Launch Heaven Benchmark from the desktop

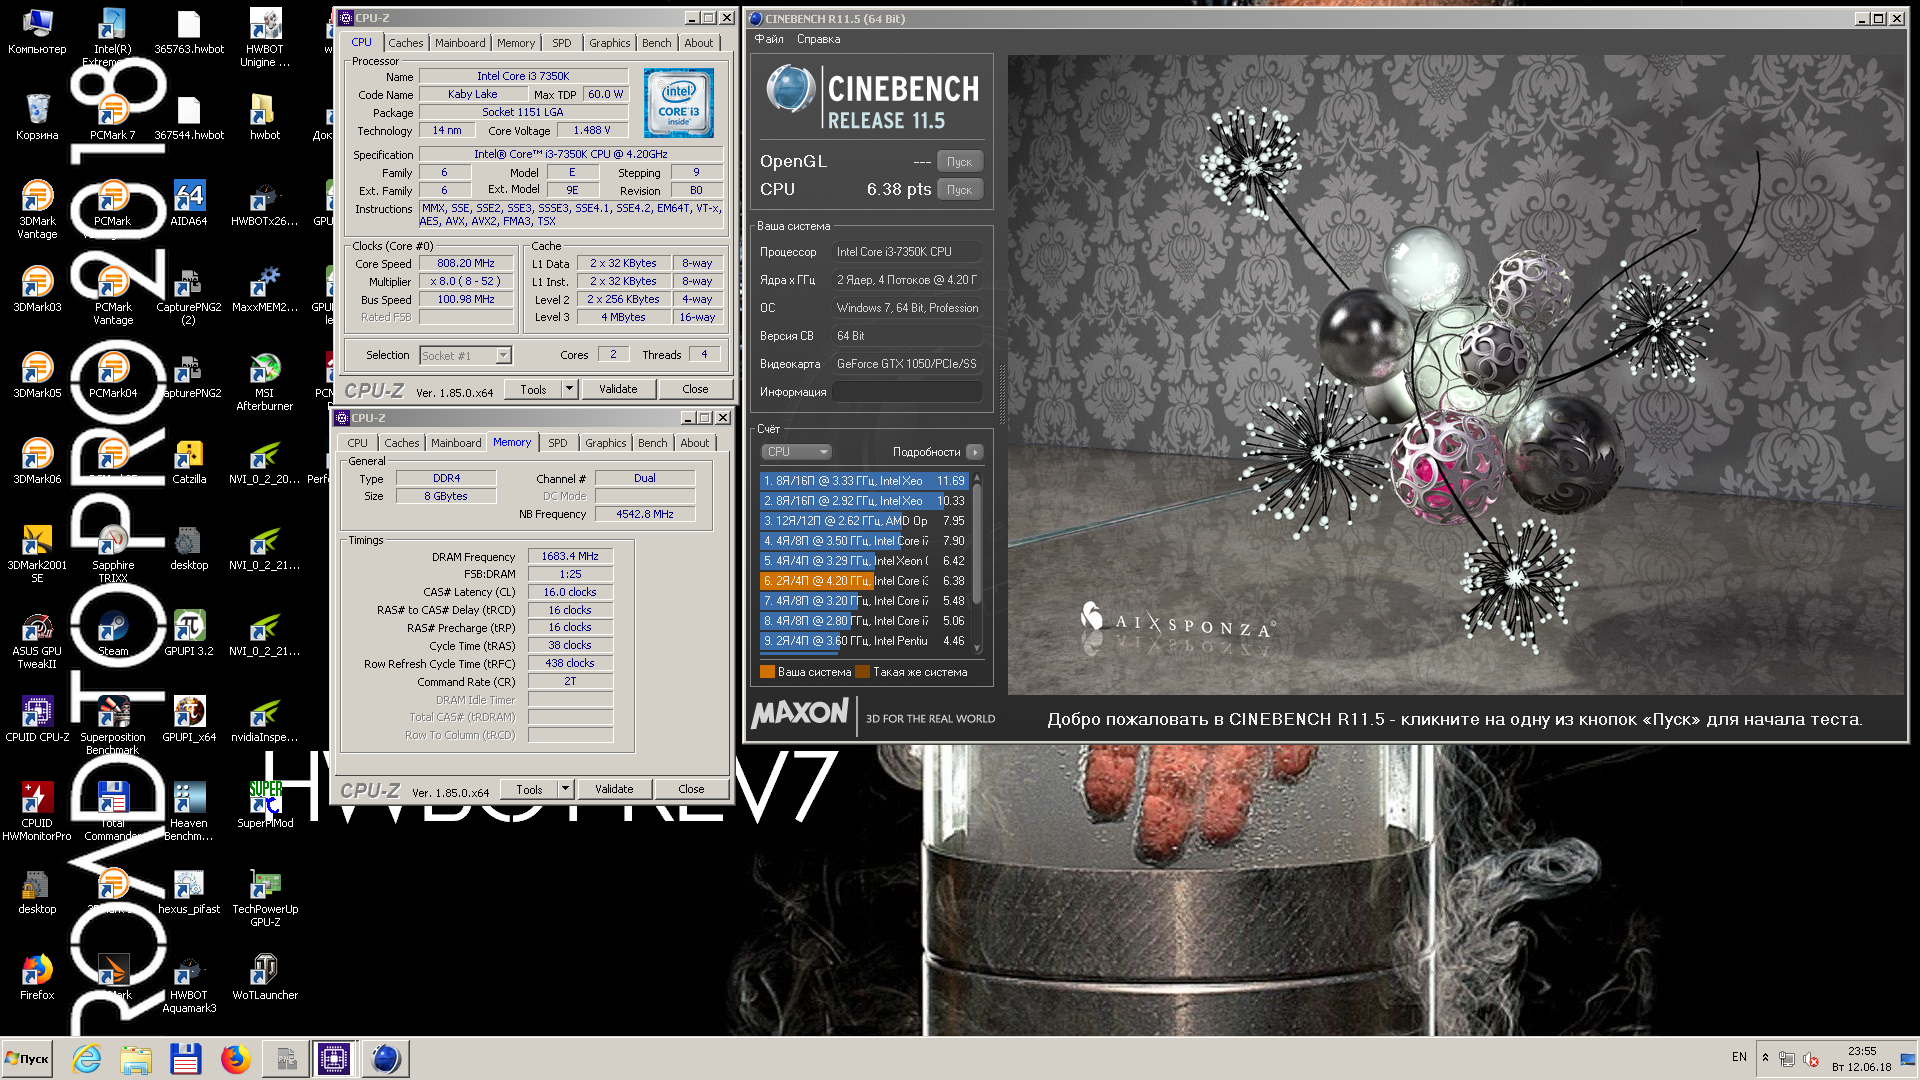[188, 811]
